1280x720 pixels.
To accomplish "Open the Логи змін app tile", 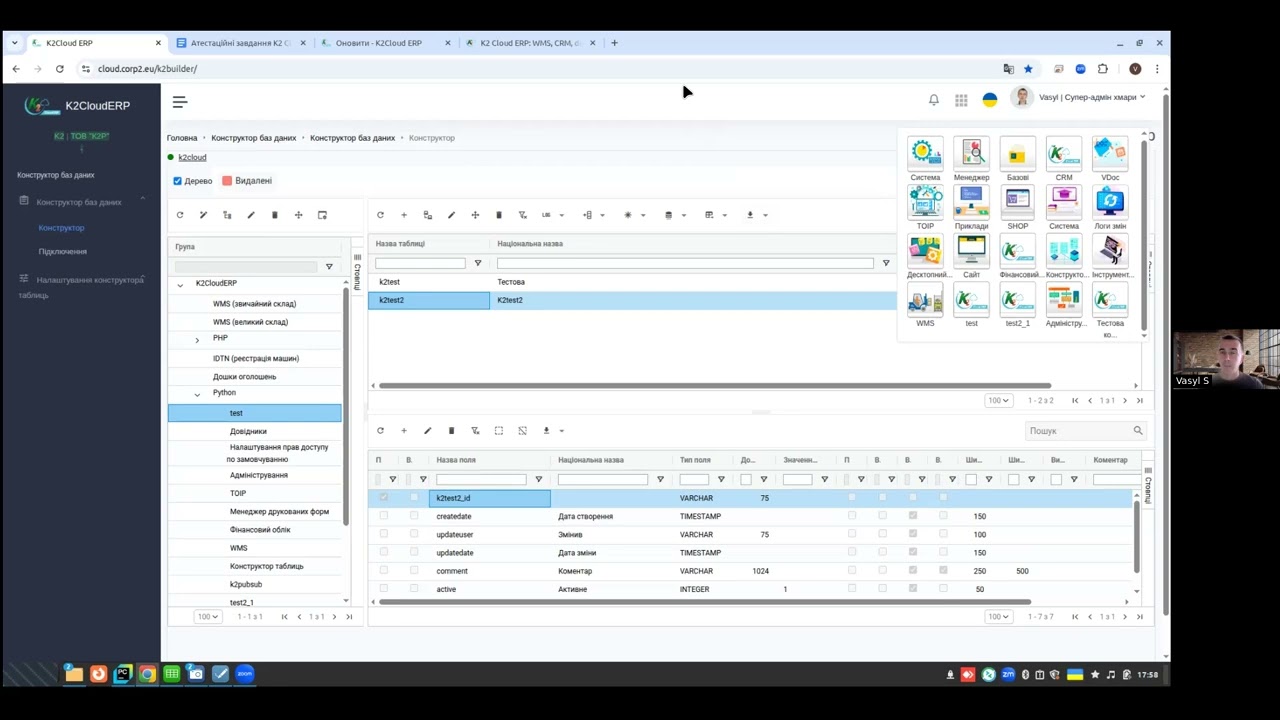I will pyautogui.click(x=1110, y=208).
